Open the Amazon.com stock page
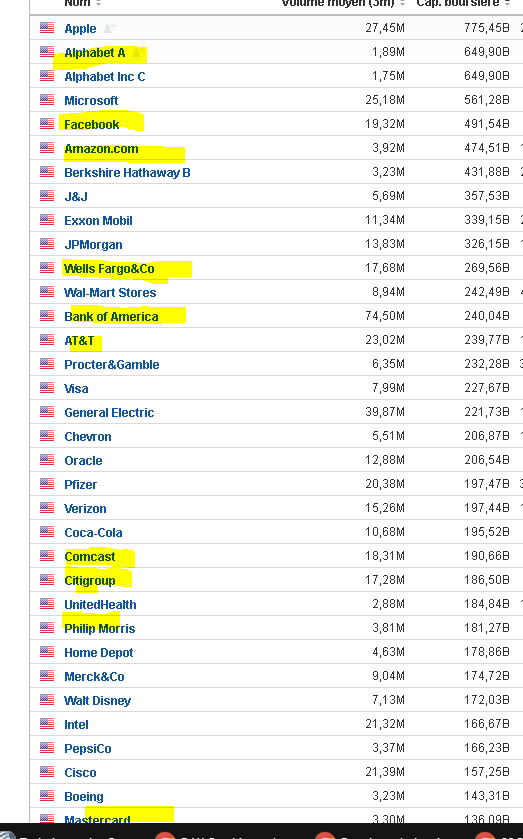Screen dimensions: 523x839 click(101, 149)
